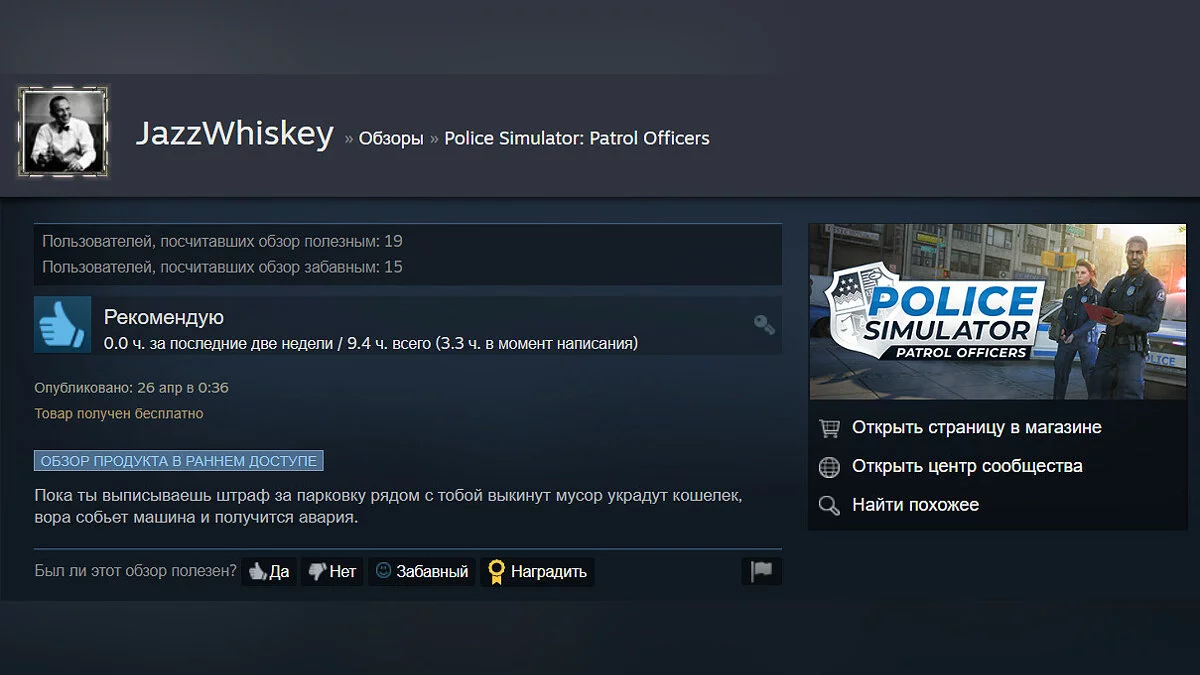
Task: Click the ОБЗОР ПРОДУКТА В РАННЕМ ДОСТУПЕ badge
Action: (x=179, y=461)
